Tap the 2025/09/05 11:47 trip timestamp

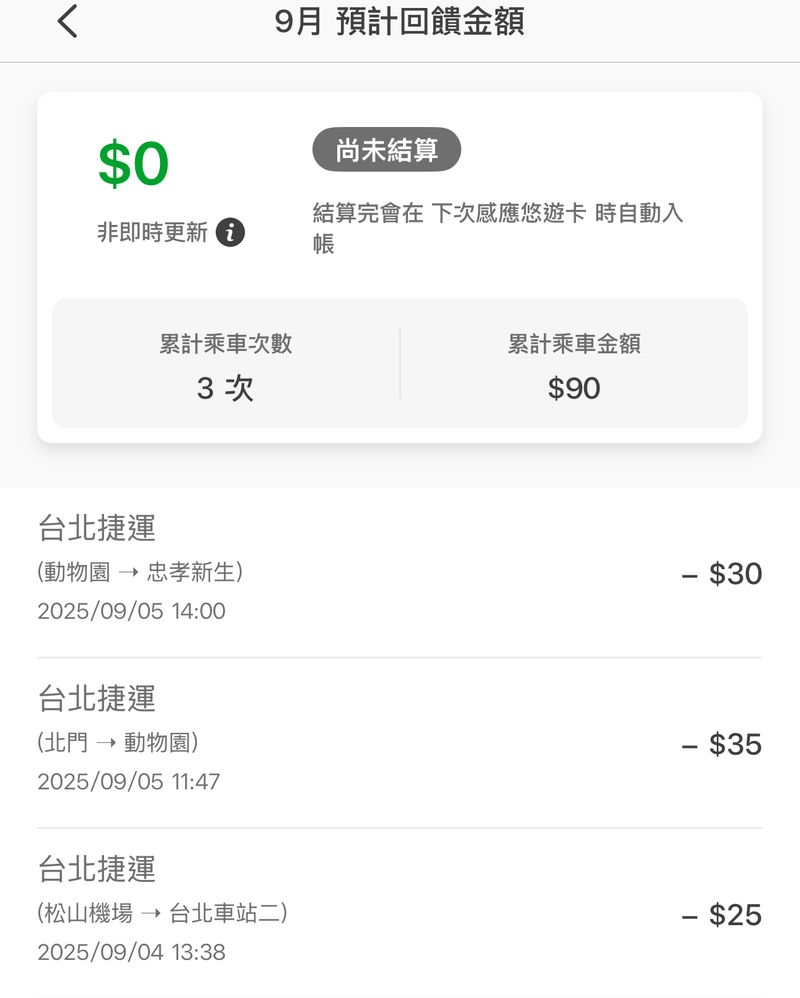(128, 782)
